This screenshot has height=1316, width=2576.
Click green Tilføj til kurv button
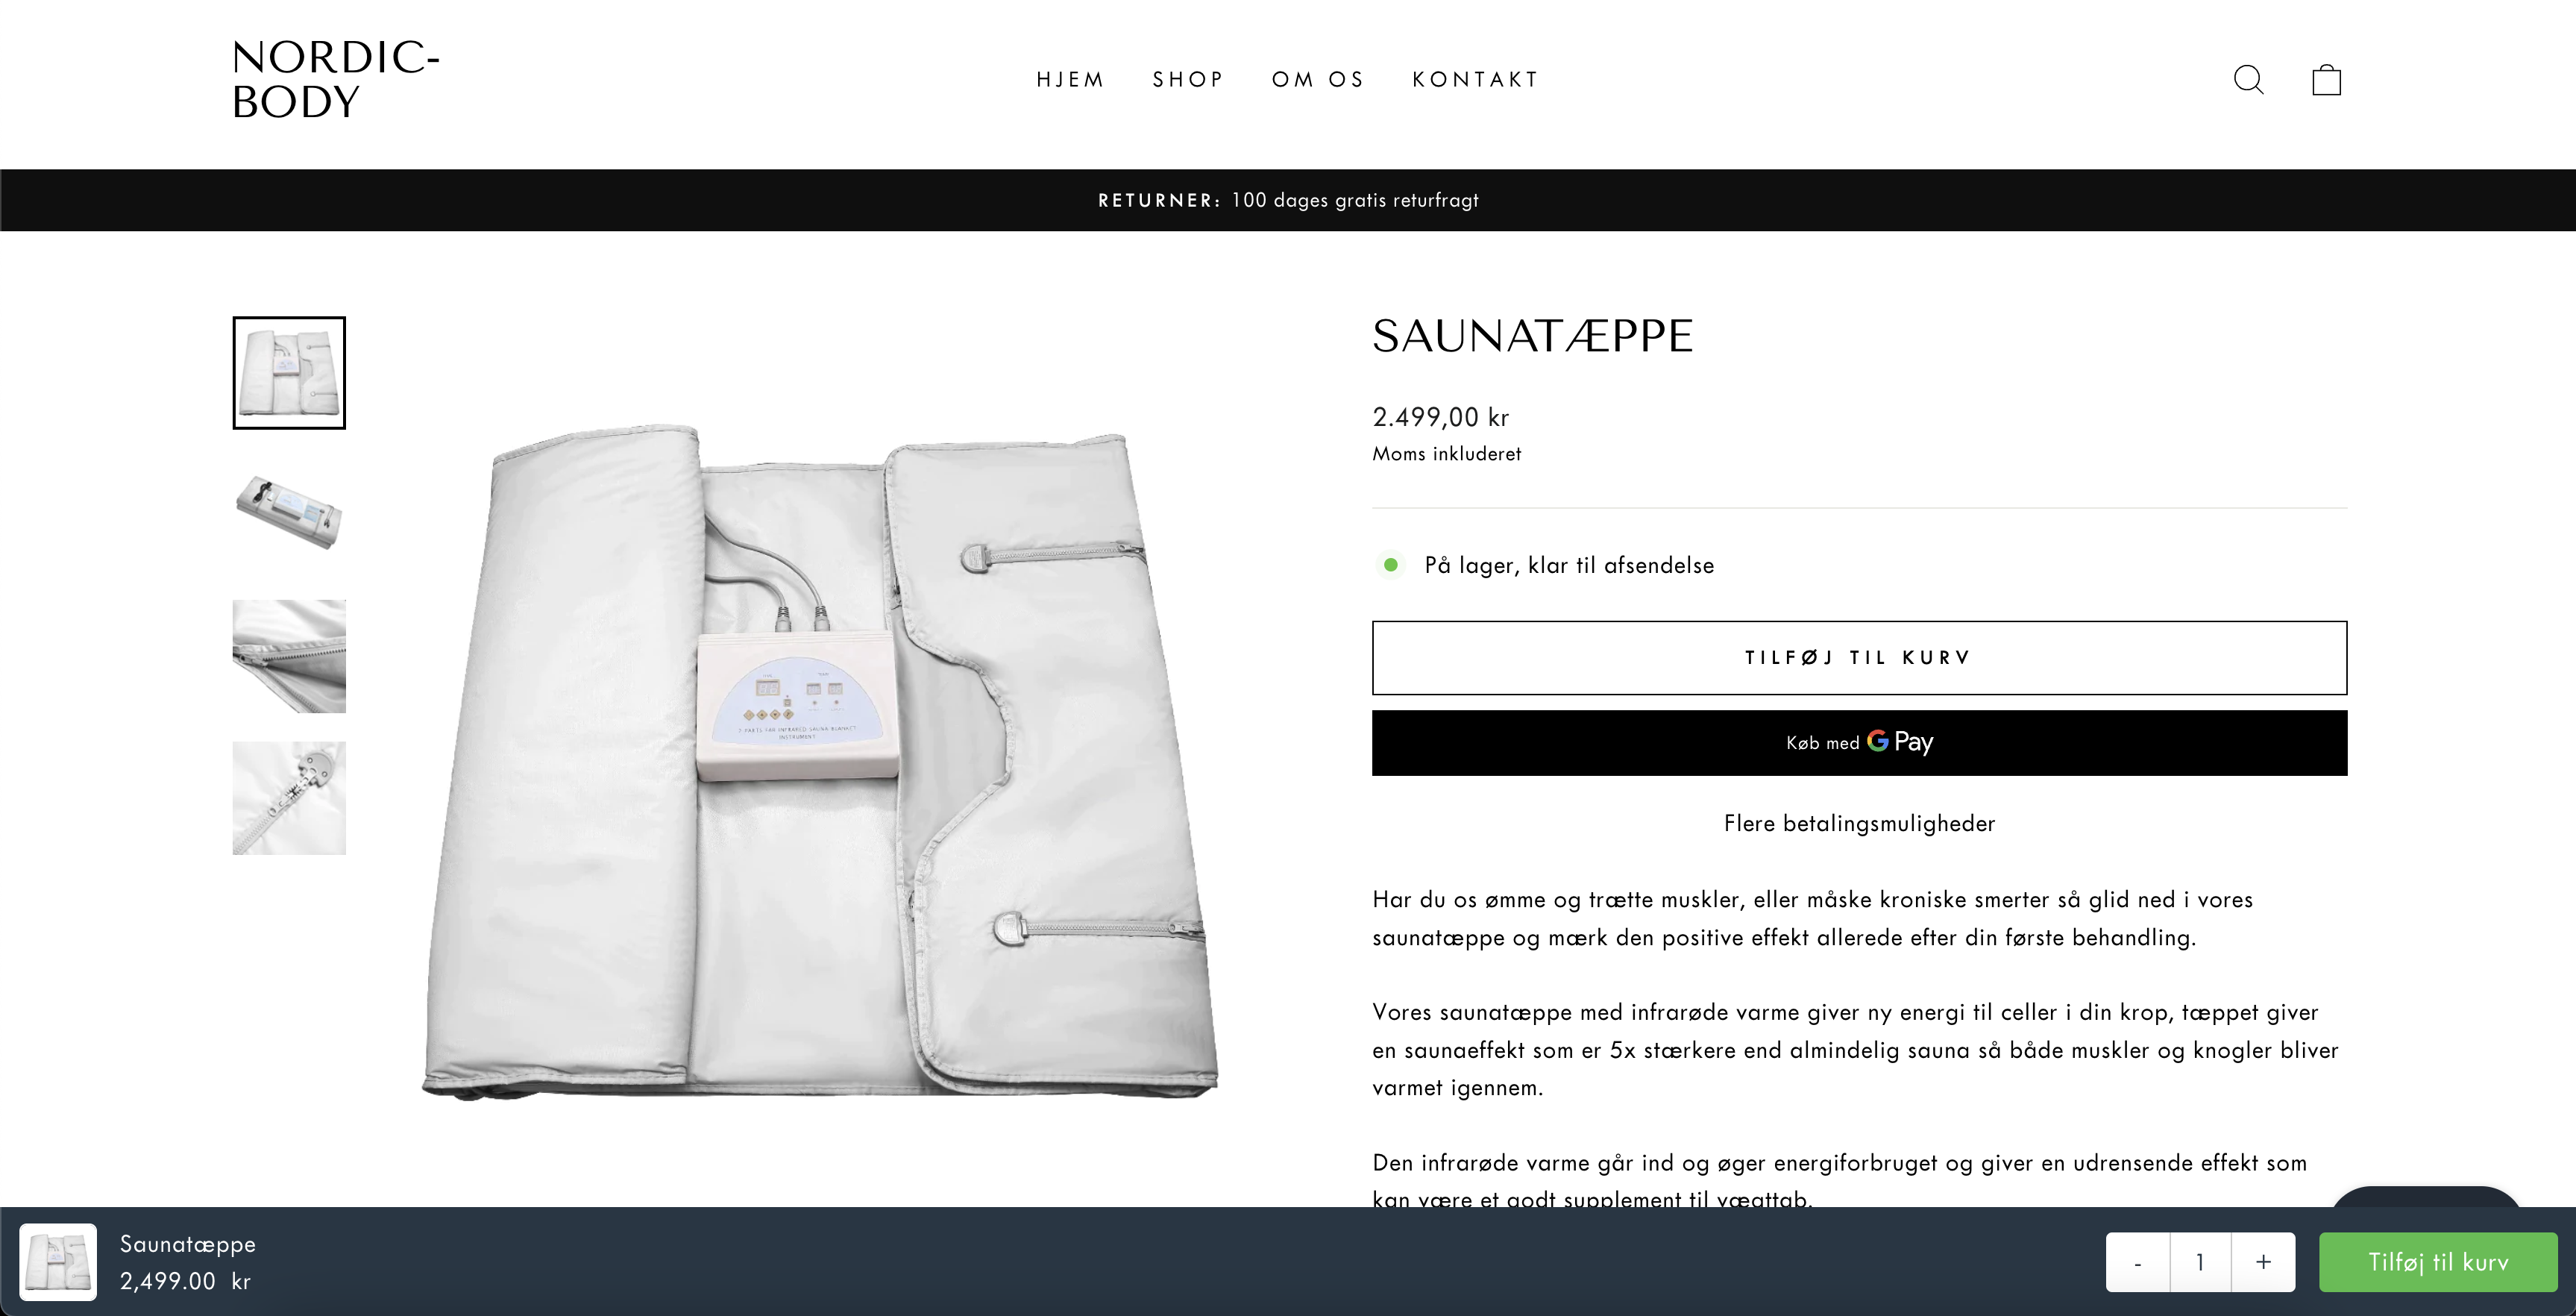2438,1262
